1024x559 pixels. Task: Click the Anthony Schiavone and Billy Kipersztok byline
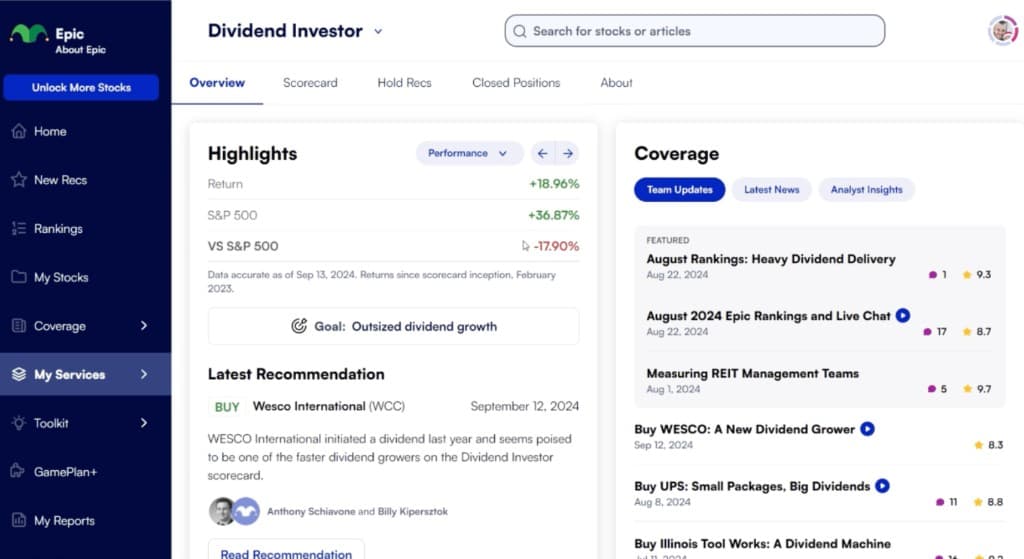pyautogui.click(x=357, y=511)
